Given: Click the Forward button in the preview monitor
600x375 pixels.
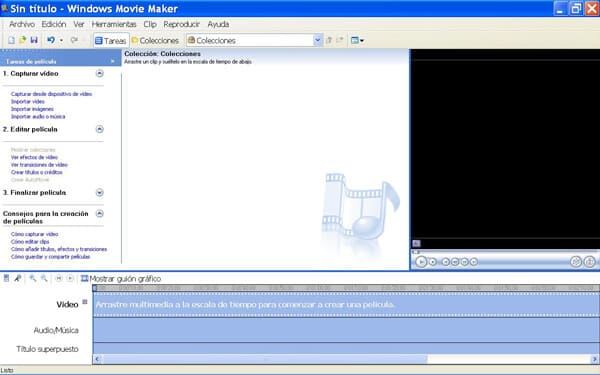Looking at the screenshot, I should click(x=474, y=262).
